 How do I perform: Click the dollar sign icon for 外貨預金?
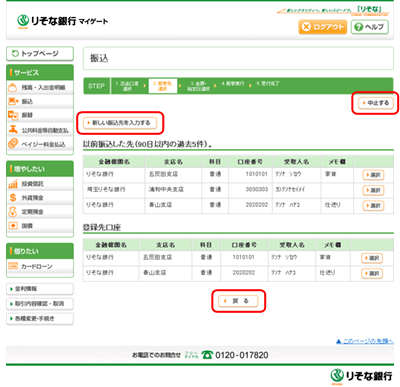tap(13, 198)
